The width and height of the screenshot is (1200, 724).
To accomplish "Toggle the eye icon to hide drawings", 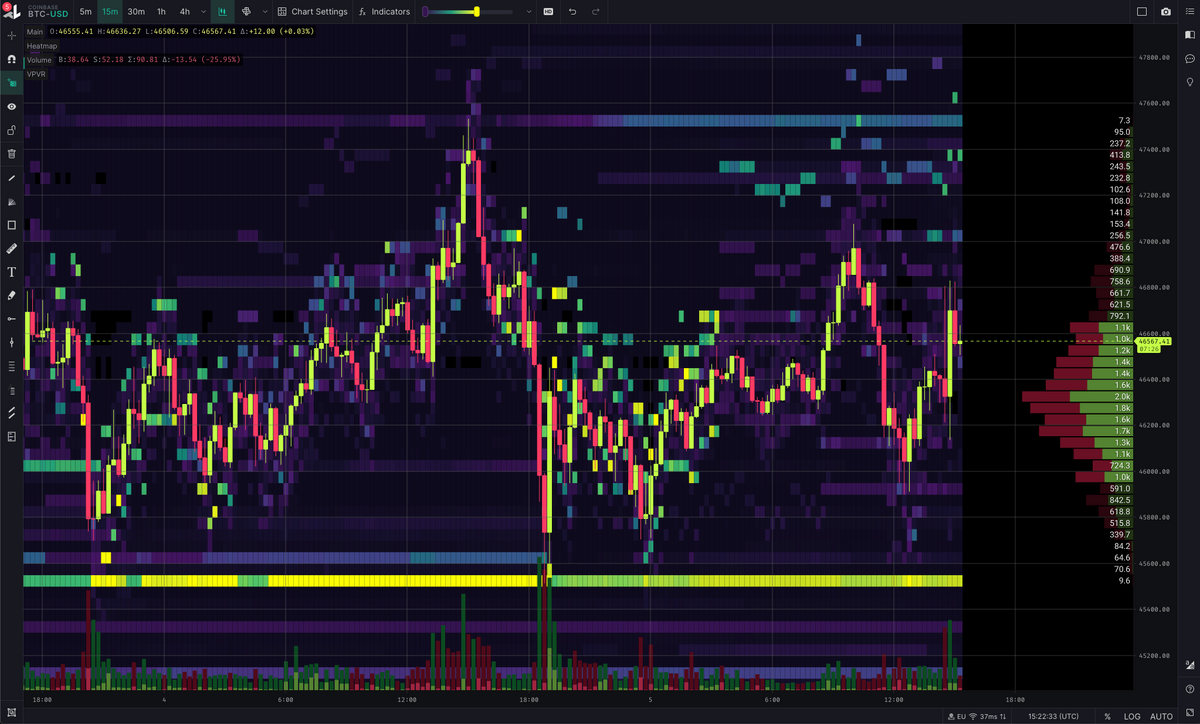I will coord(11,106).
